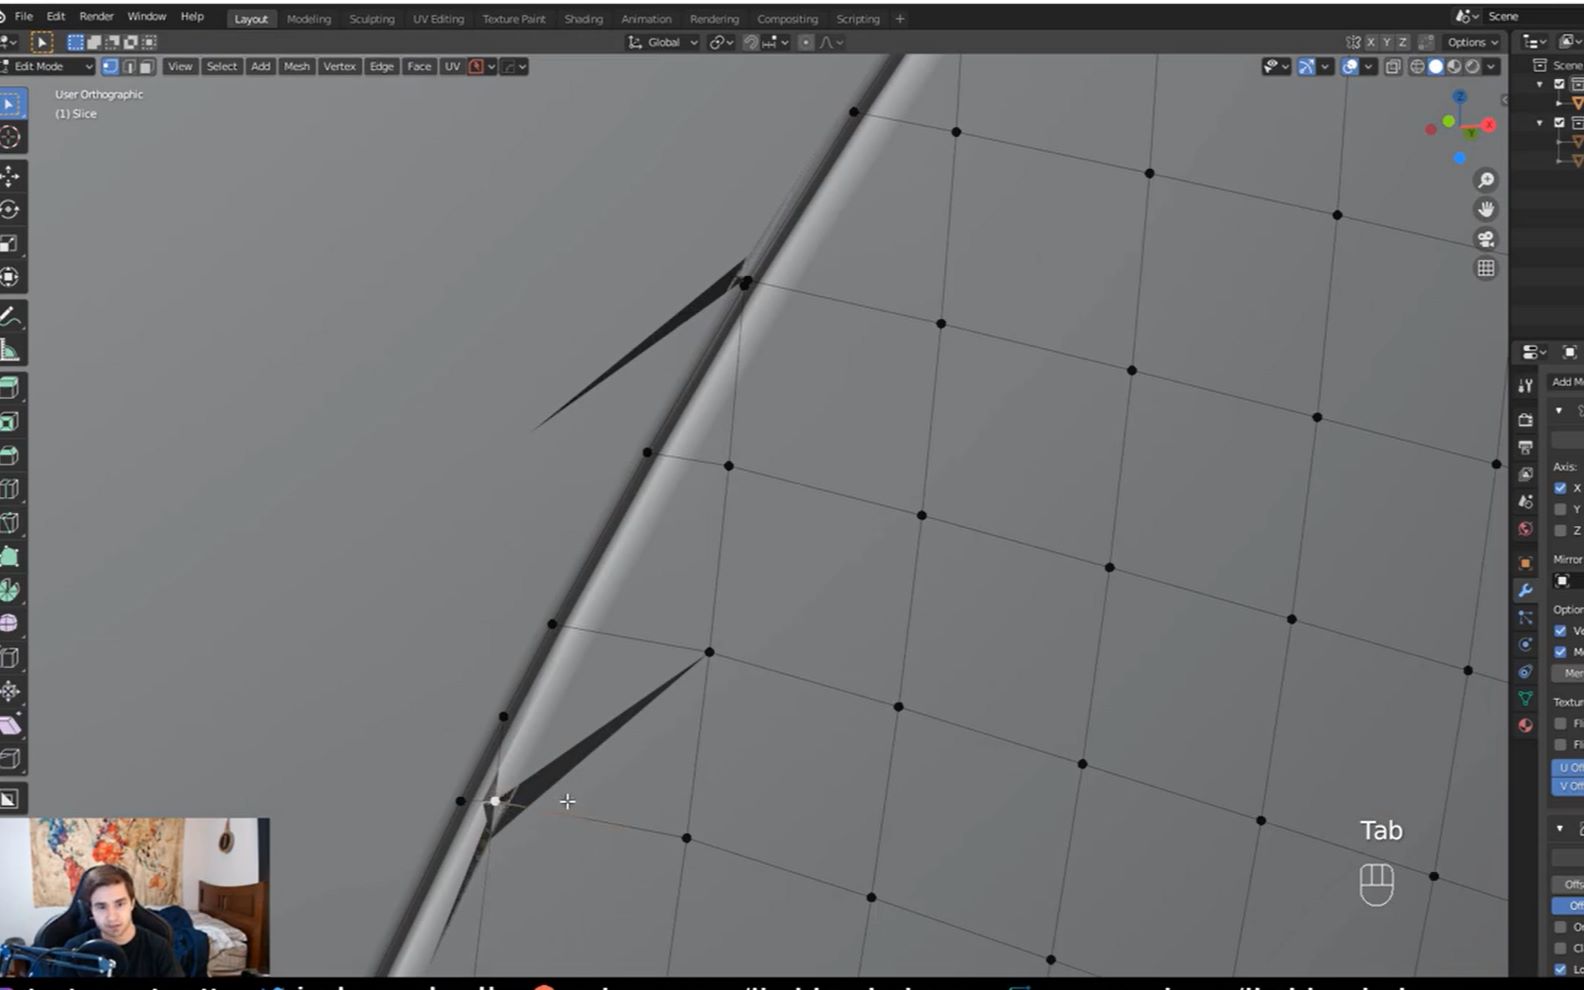Image resolution: width=1584 pixels, height=990 pixels.
Task: Open the pivot point dropdown
Action: (x=721, y=42)
